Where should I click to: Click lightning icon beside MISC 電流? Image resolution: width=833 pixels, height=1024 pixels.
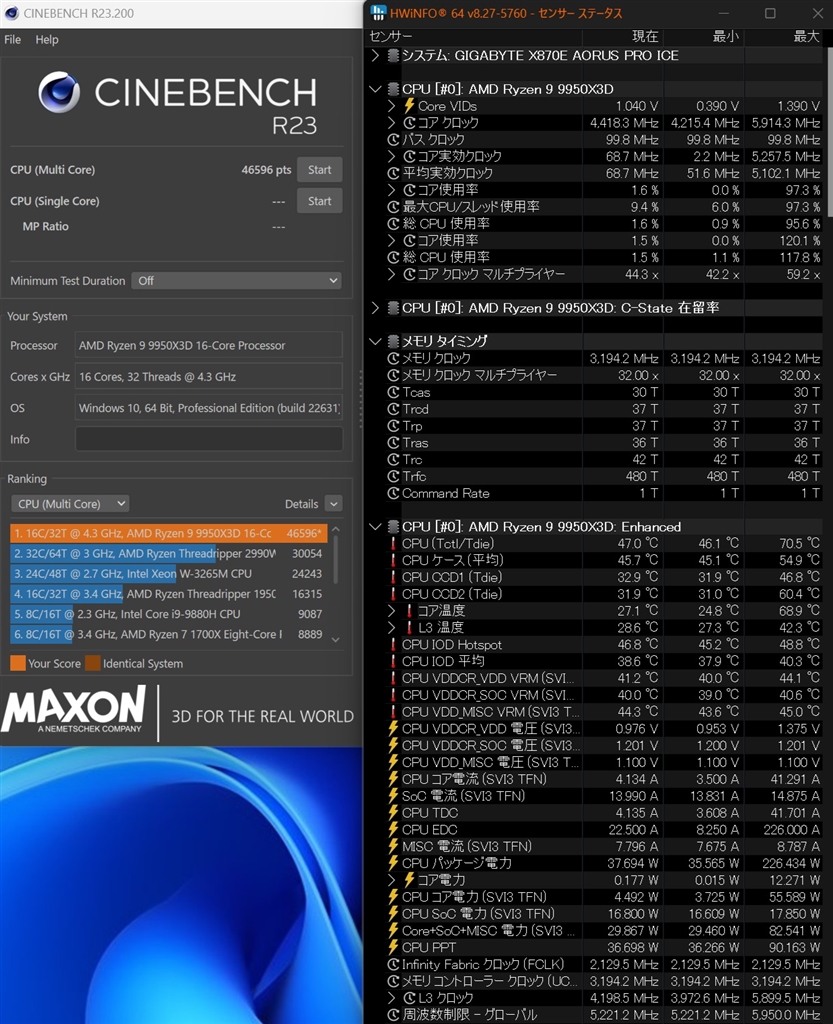coord(393,846)
